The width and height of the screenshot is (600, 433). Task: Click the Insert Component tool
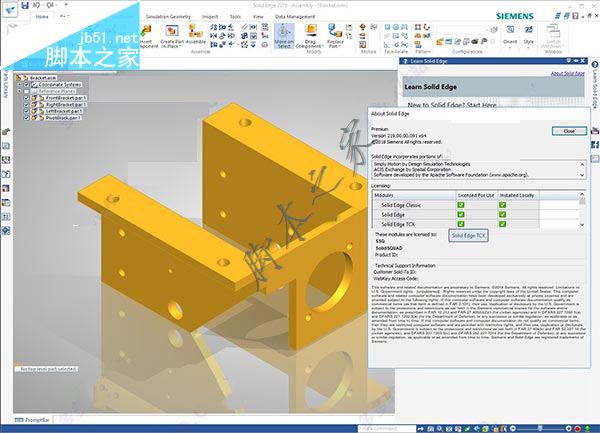click(148, 36)
